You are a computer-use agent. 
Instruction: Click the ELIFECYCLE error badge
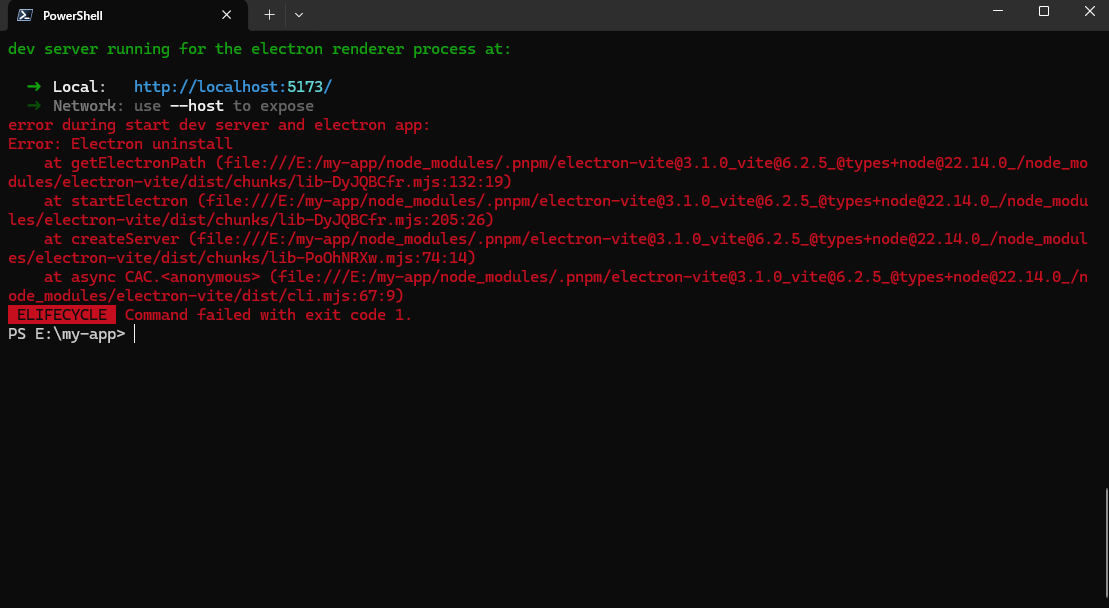[x=62, y=315]
